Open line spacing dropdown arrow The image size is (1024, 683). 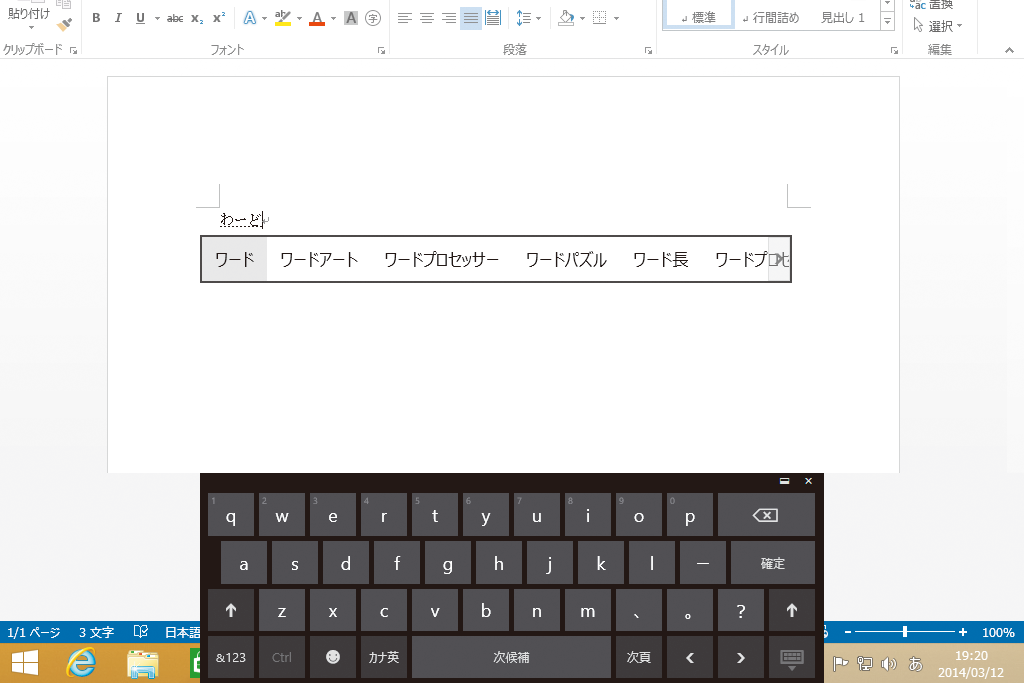click(x=539, y=18)
